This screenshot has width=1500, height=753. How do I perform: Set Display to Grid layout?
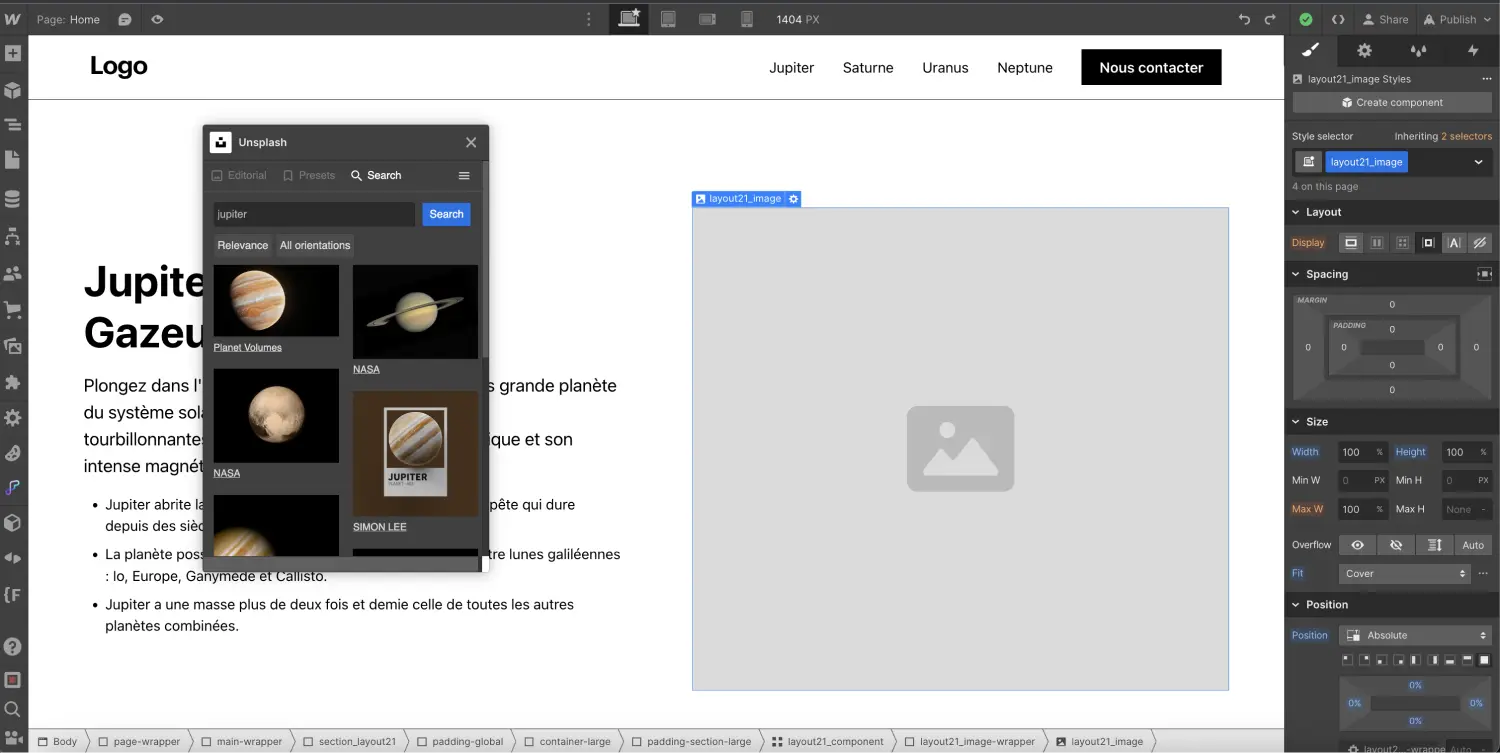1403,242
